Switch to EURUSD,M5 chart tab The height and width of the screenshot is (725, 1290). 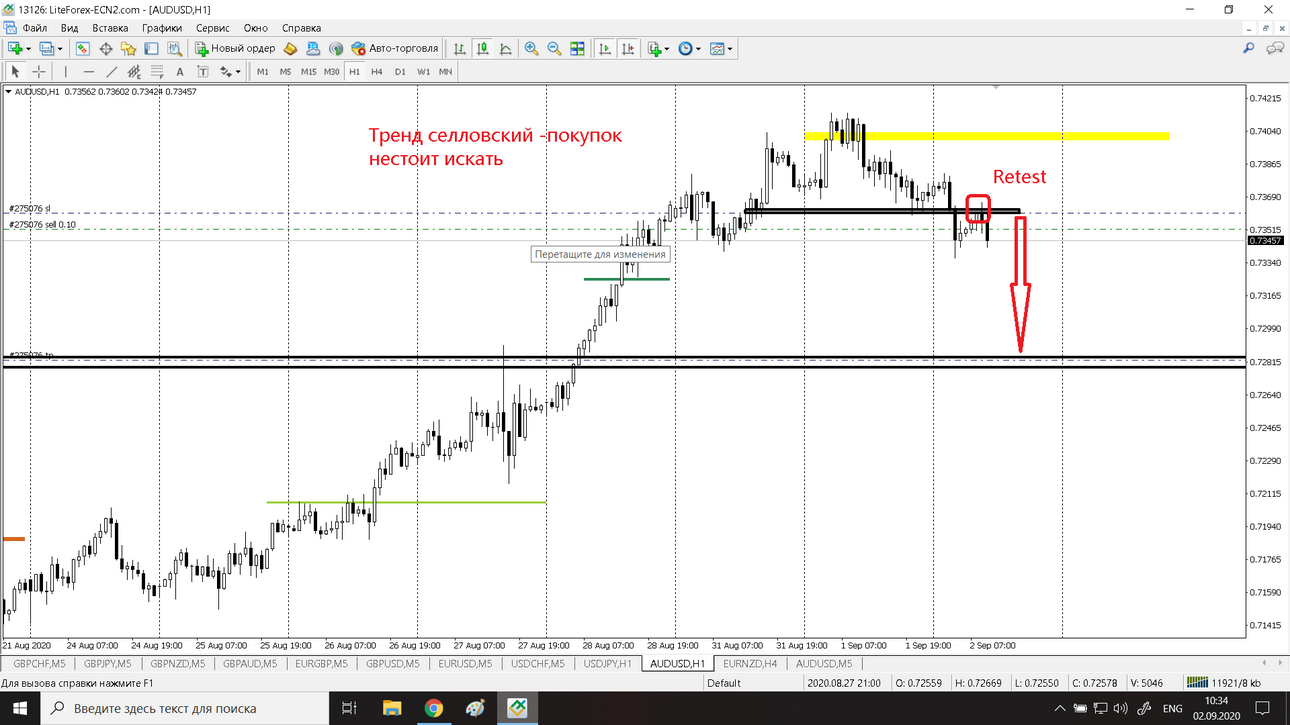(467, 663)
